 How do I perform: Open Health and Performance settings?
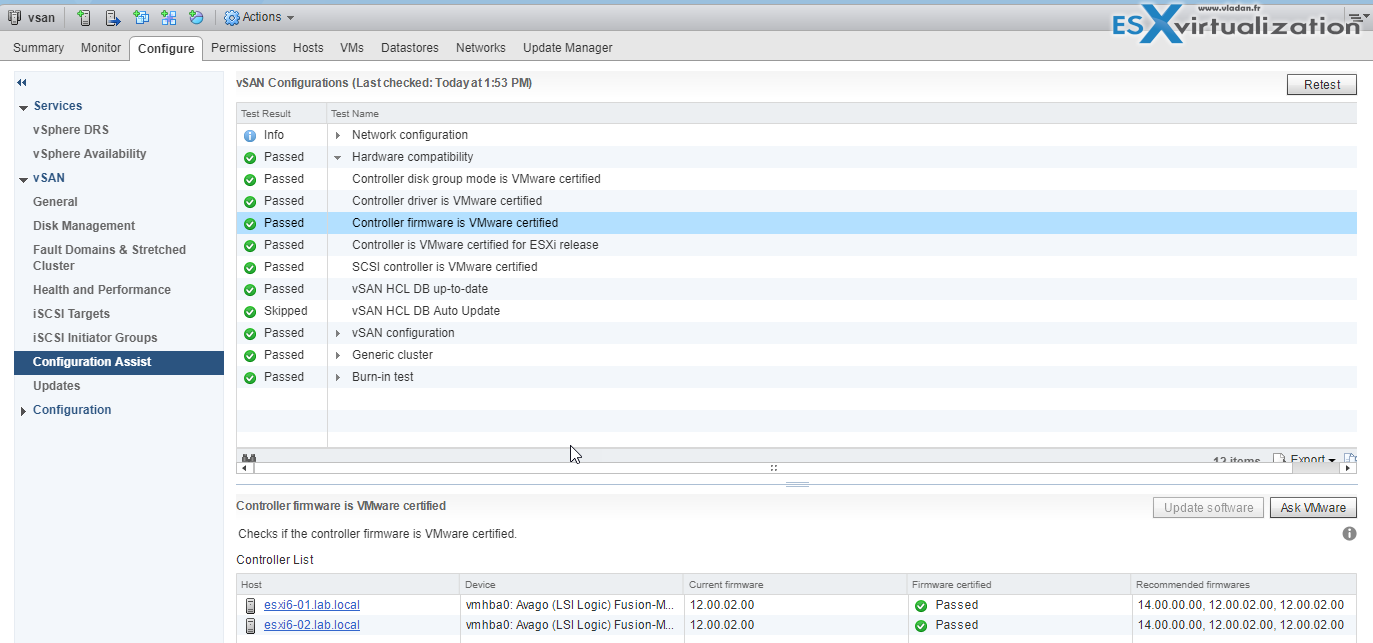pyautogui.click(x=102, y=290)
